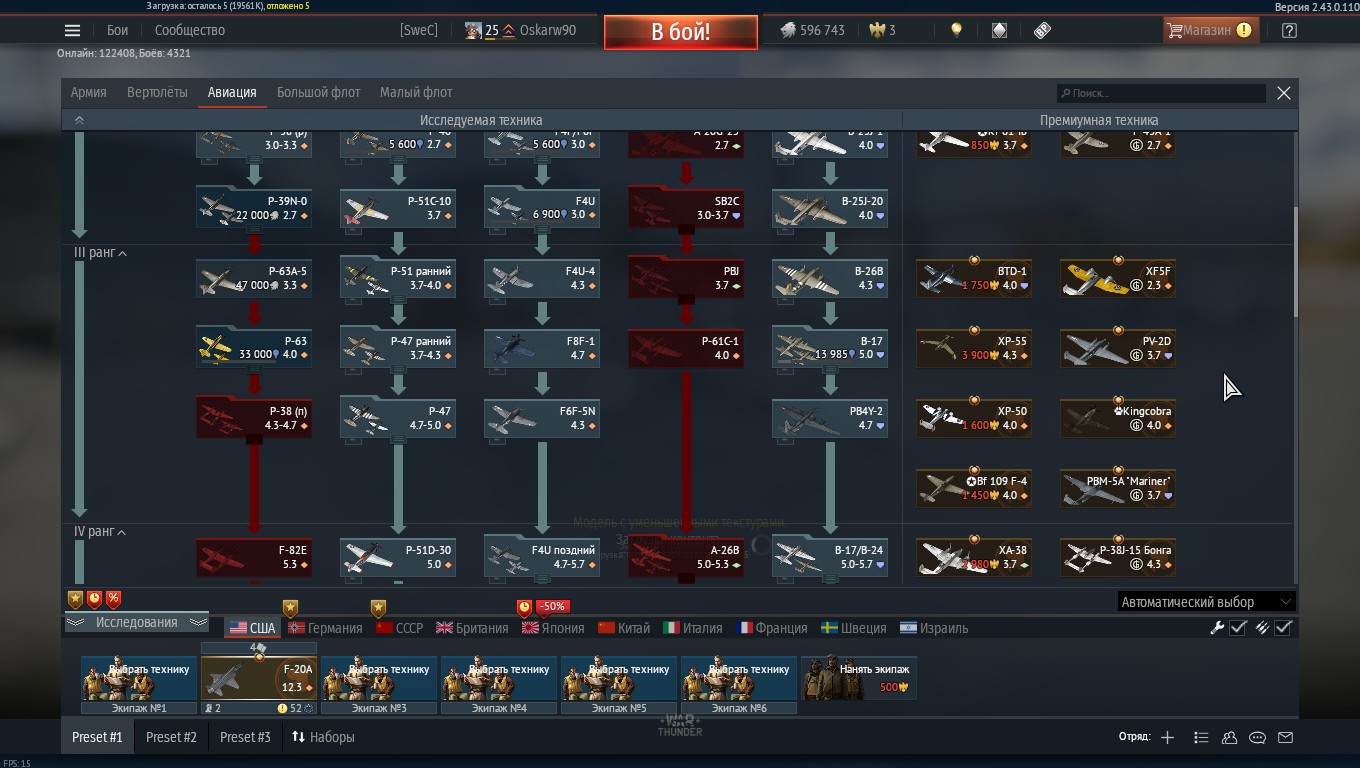
Task: Select the premium XP-55 aircraft
Action: tap(974, 348)
